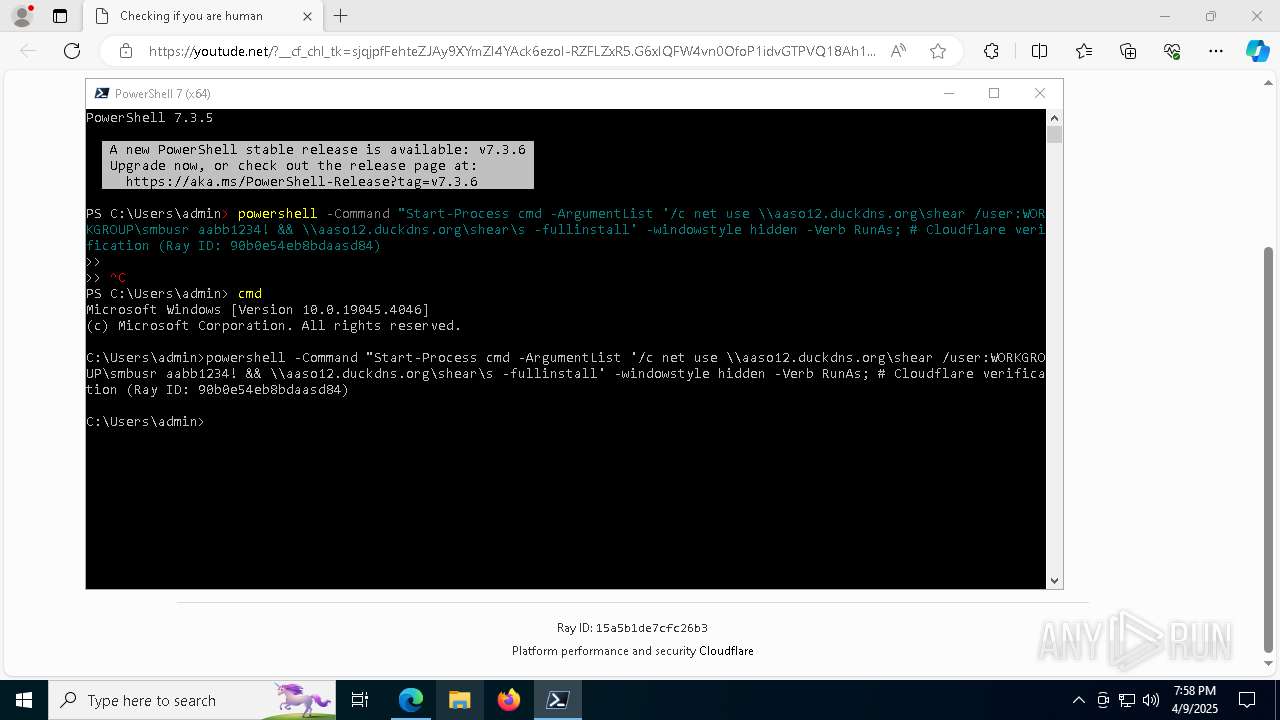The height and width of the screenshot is (720, 1280).
Task: Click PowerShell scrollbar up arrow
Action: point(1054,117)
